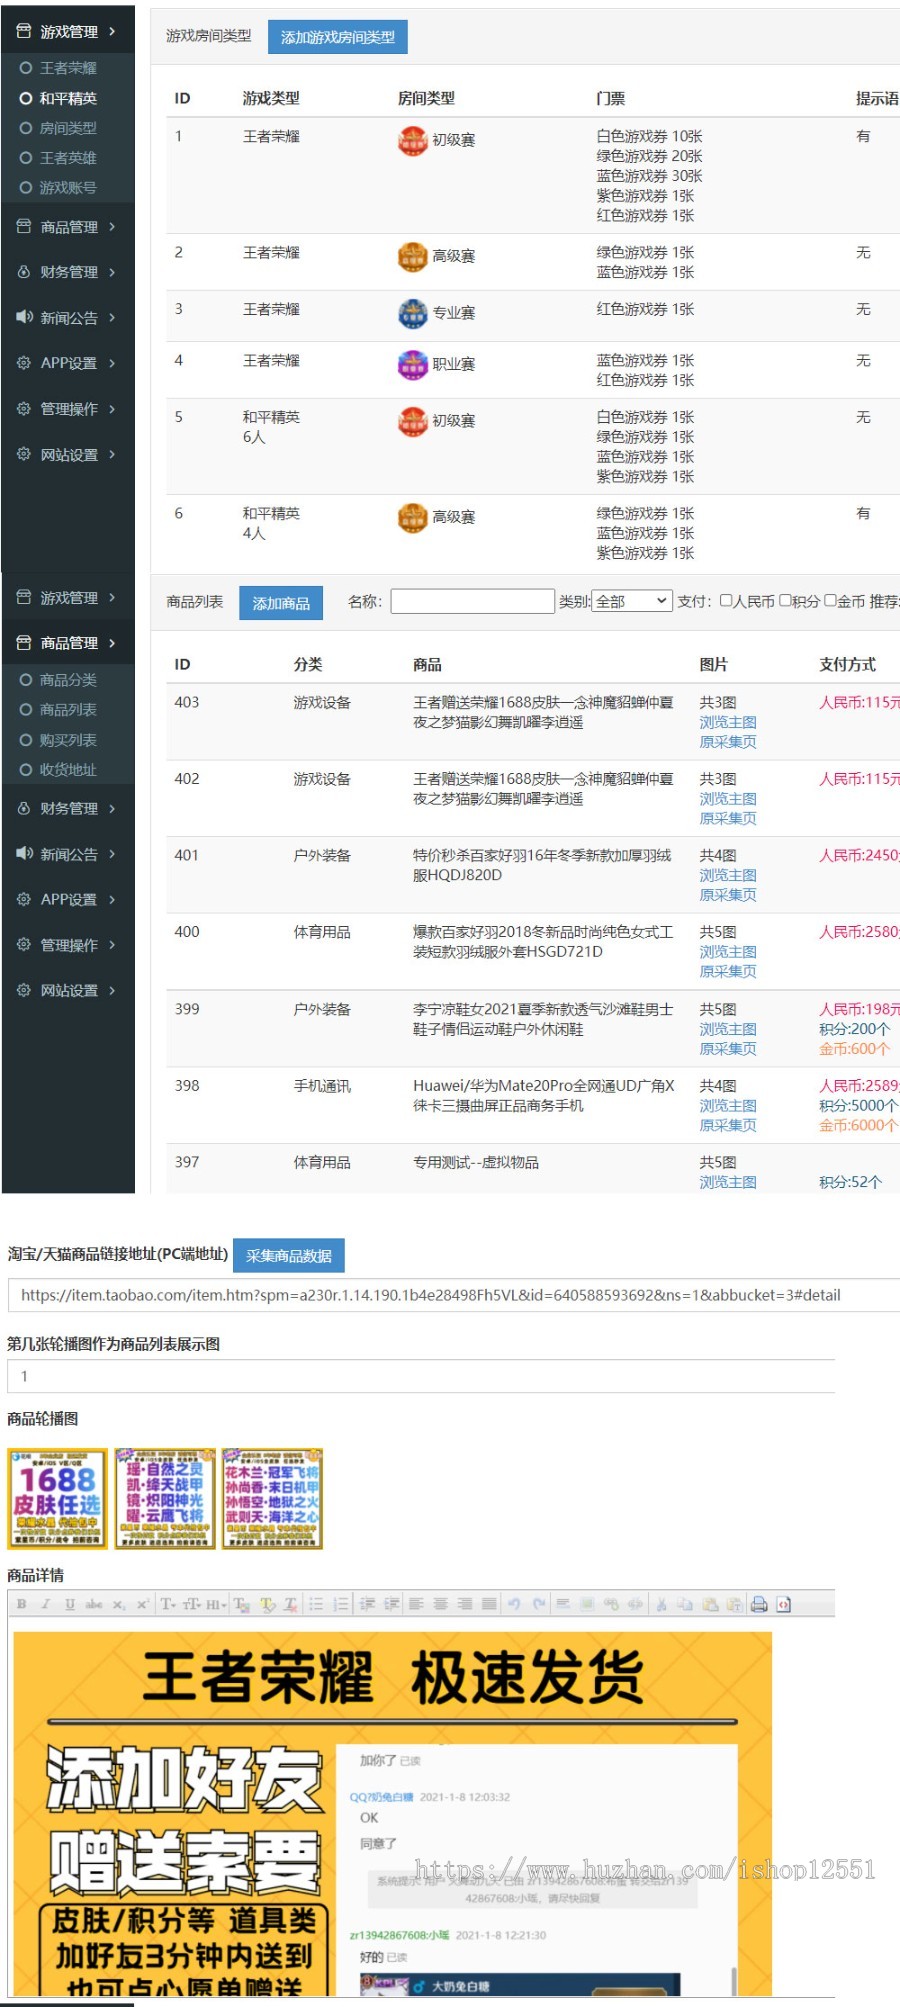Clear formatting with the remove-format icon
The image size is (900, 2007).
[x=290, y=1604]
